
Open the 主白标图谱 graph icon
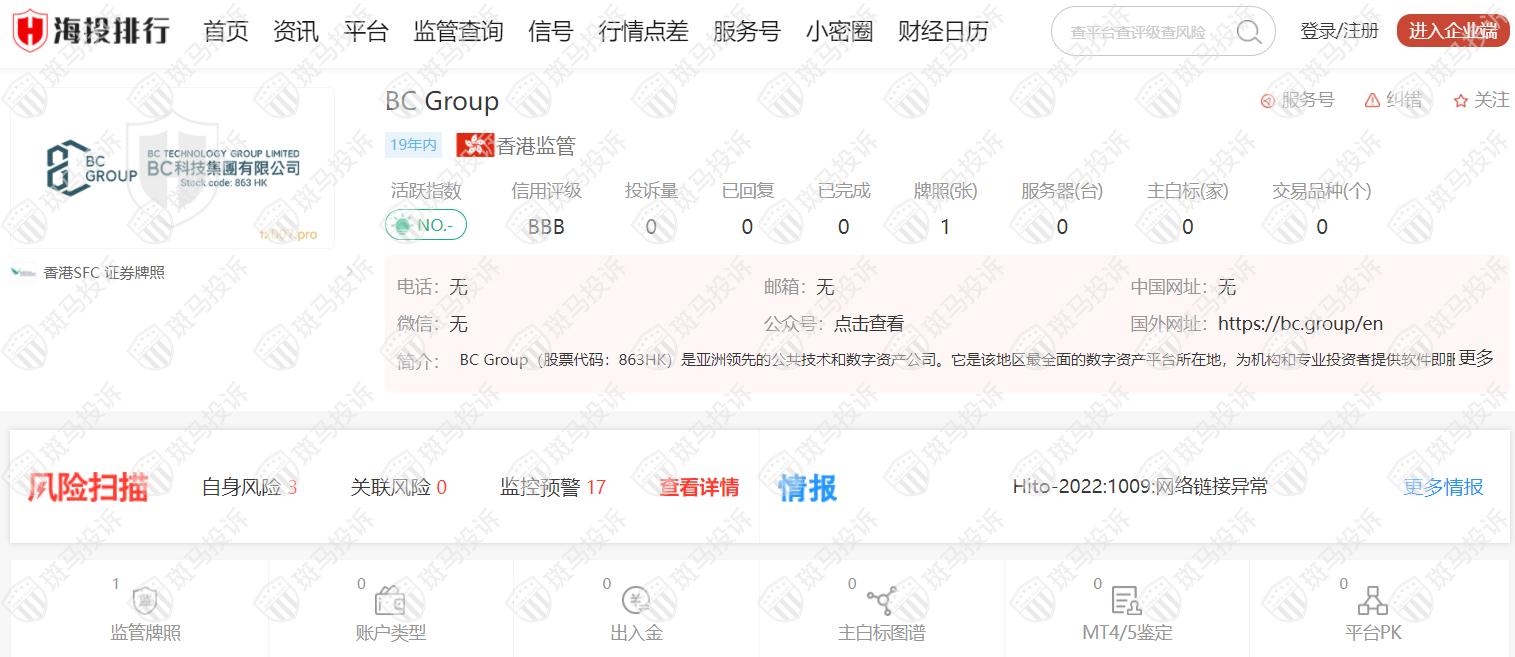point(881,601)
